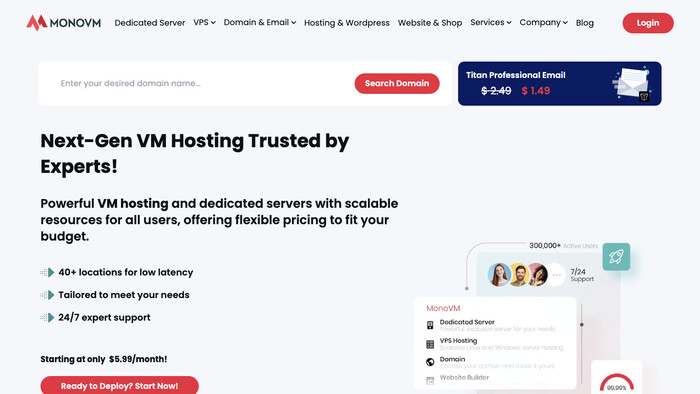Click the dark-haired woman avatar
700x394 pixels.
click(x=538, y=274)
